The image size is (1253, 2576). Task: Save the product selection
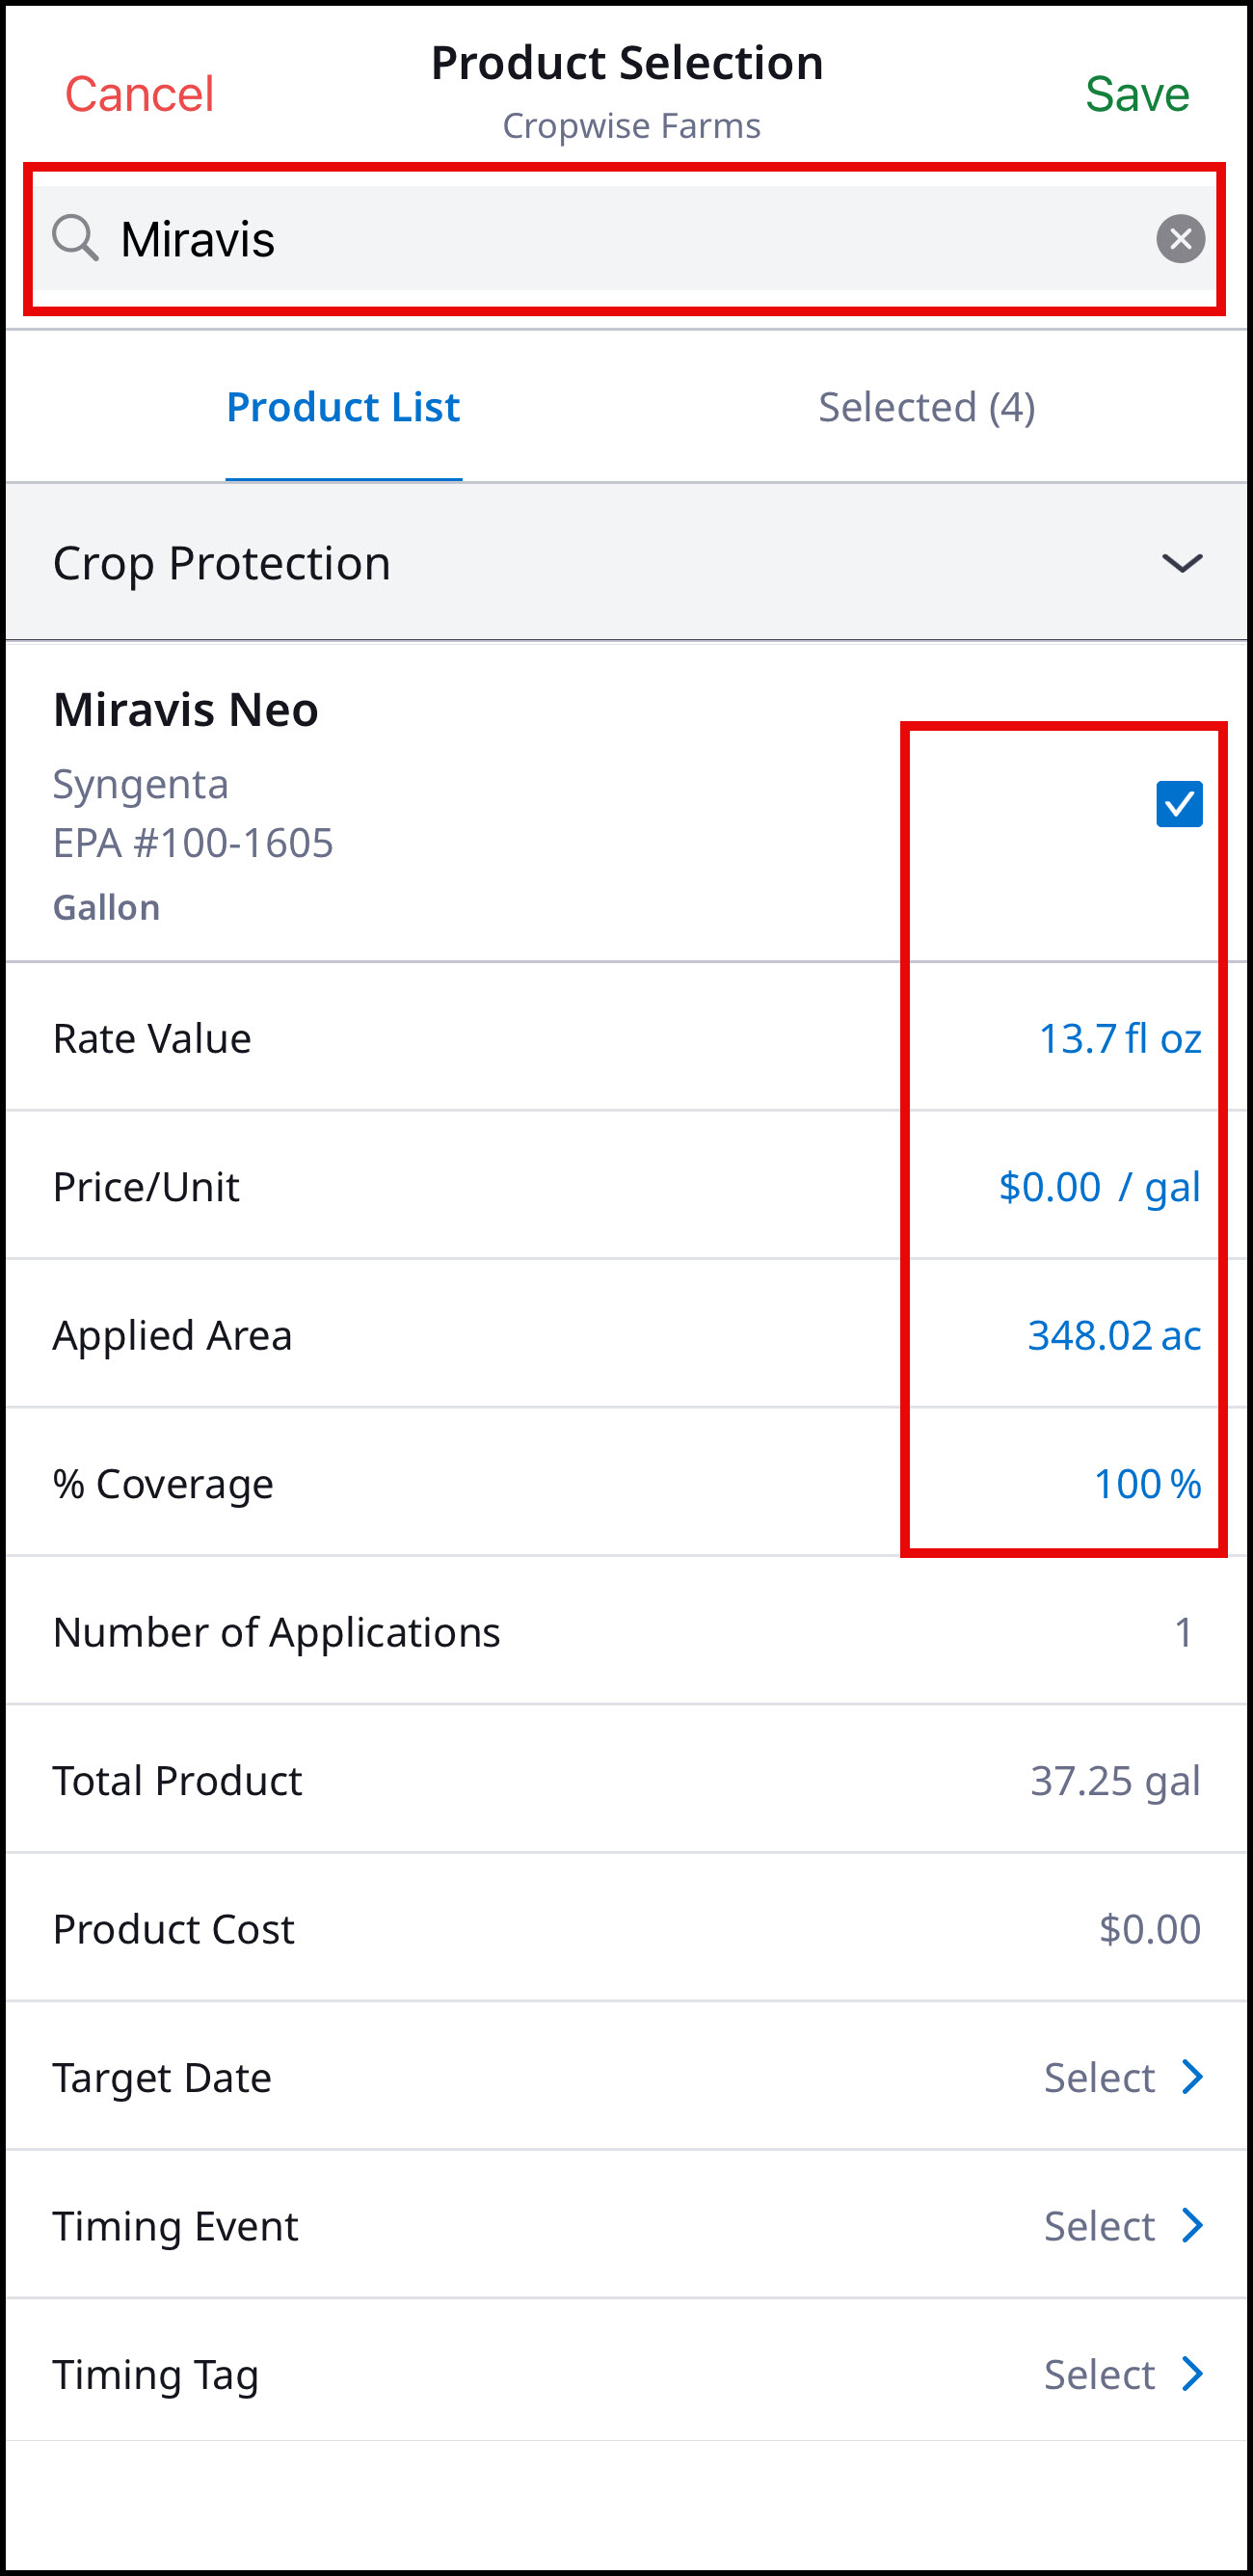pos(1137,94)
